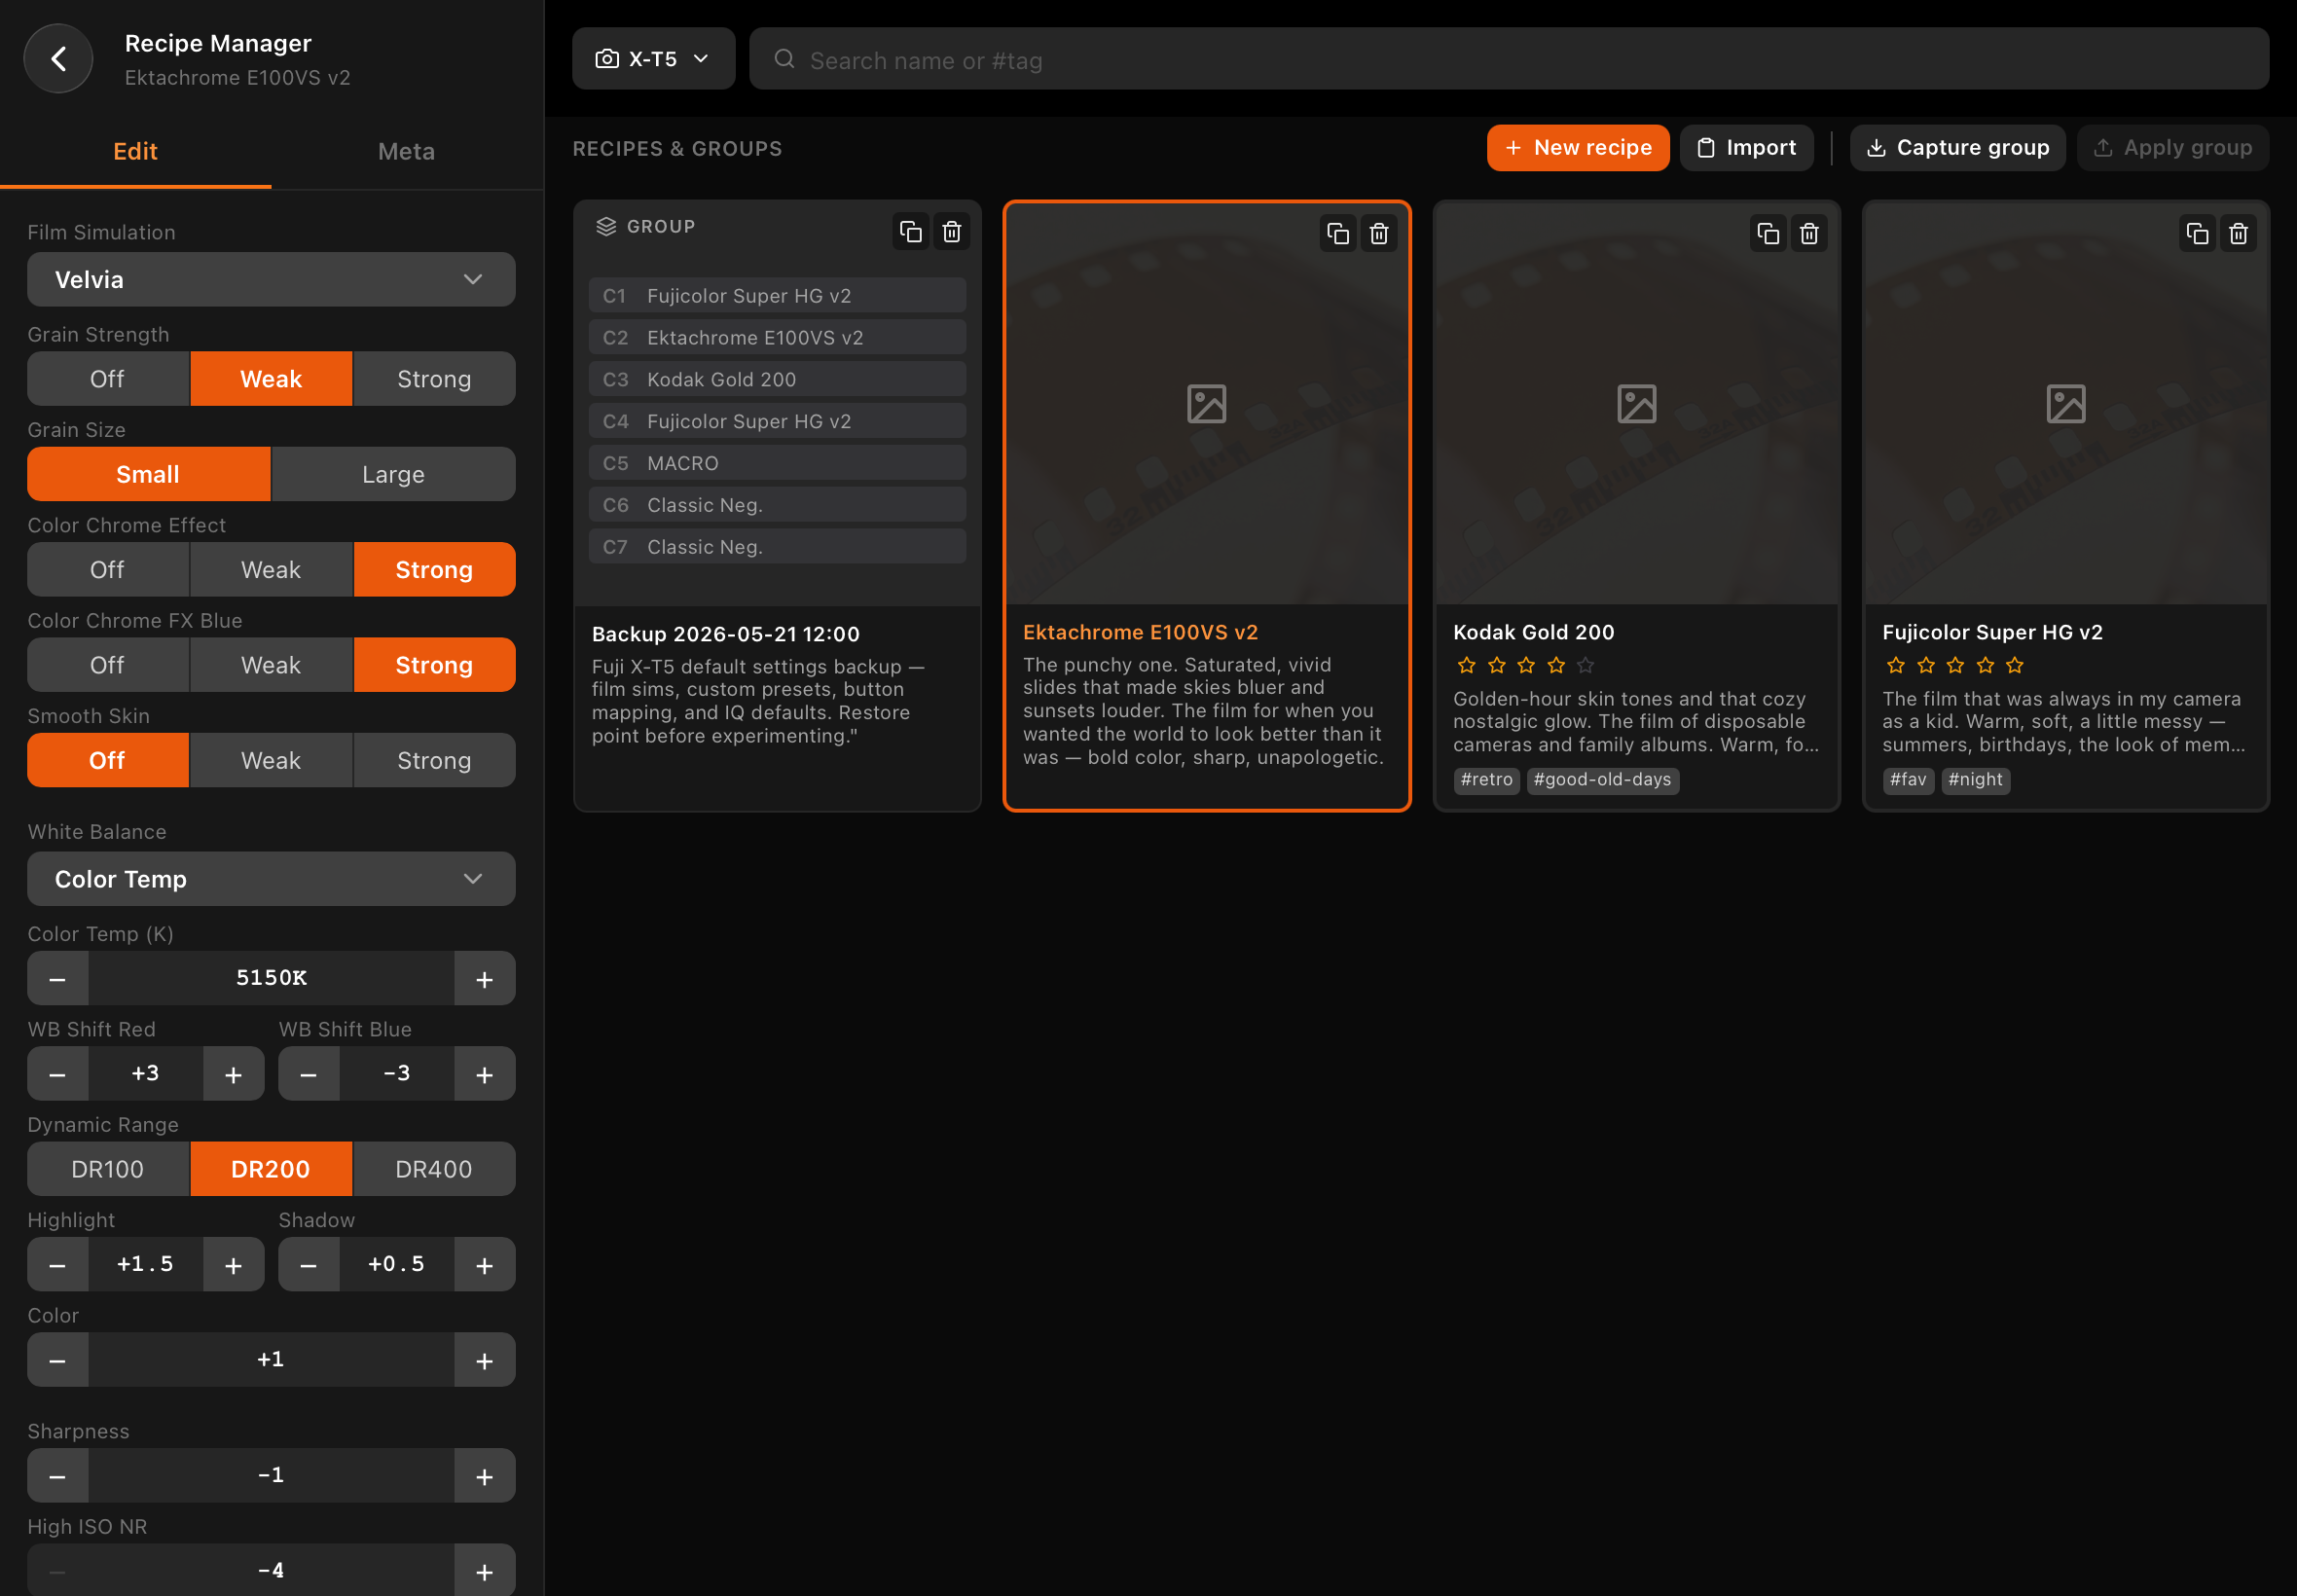Click the Import button
2297x1596 pixels.
point(1746,148)
